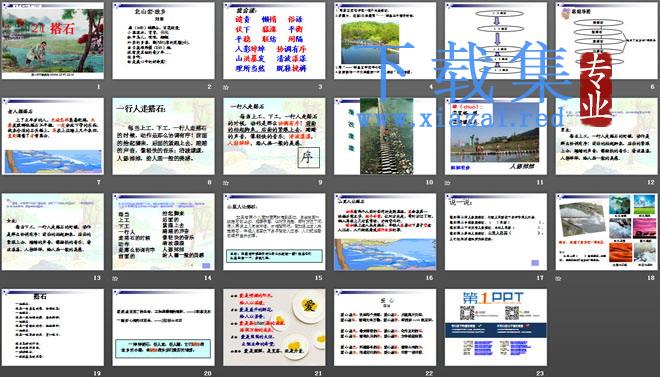Select slide 22 titled 爱心
Screen dimensions: 660x377
tap(385, 327)
